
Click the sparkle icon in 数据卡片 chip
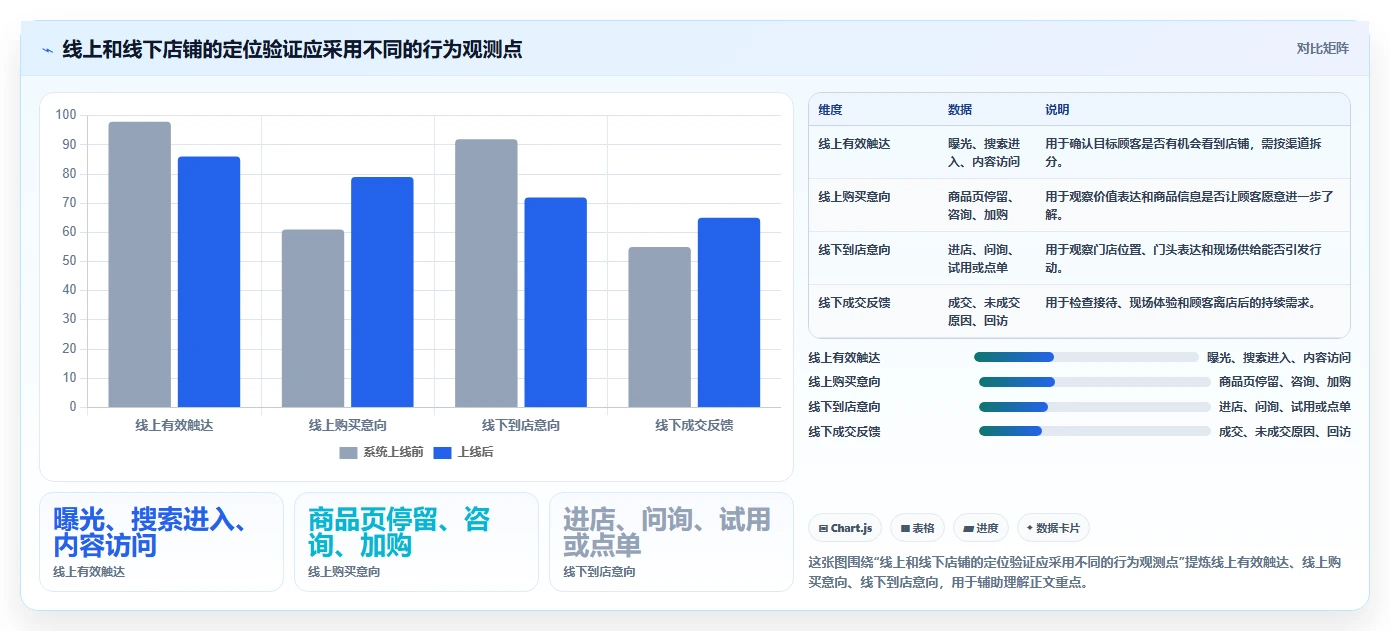[x=1030, y=528]
